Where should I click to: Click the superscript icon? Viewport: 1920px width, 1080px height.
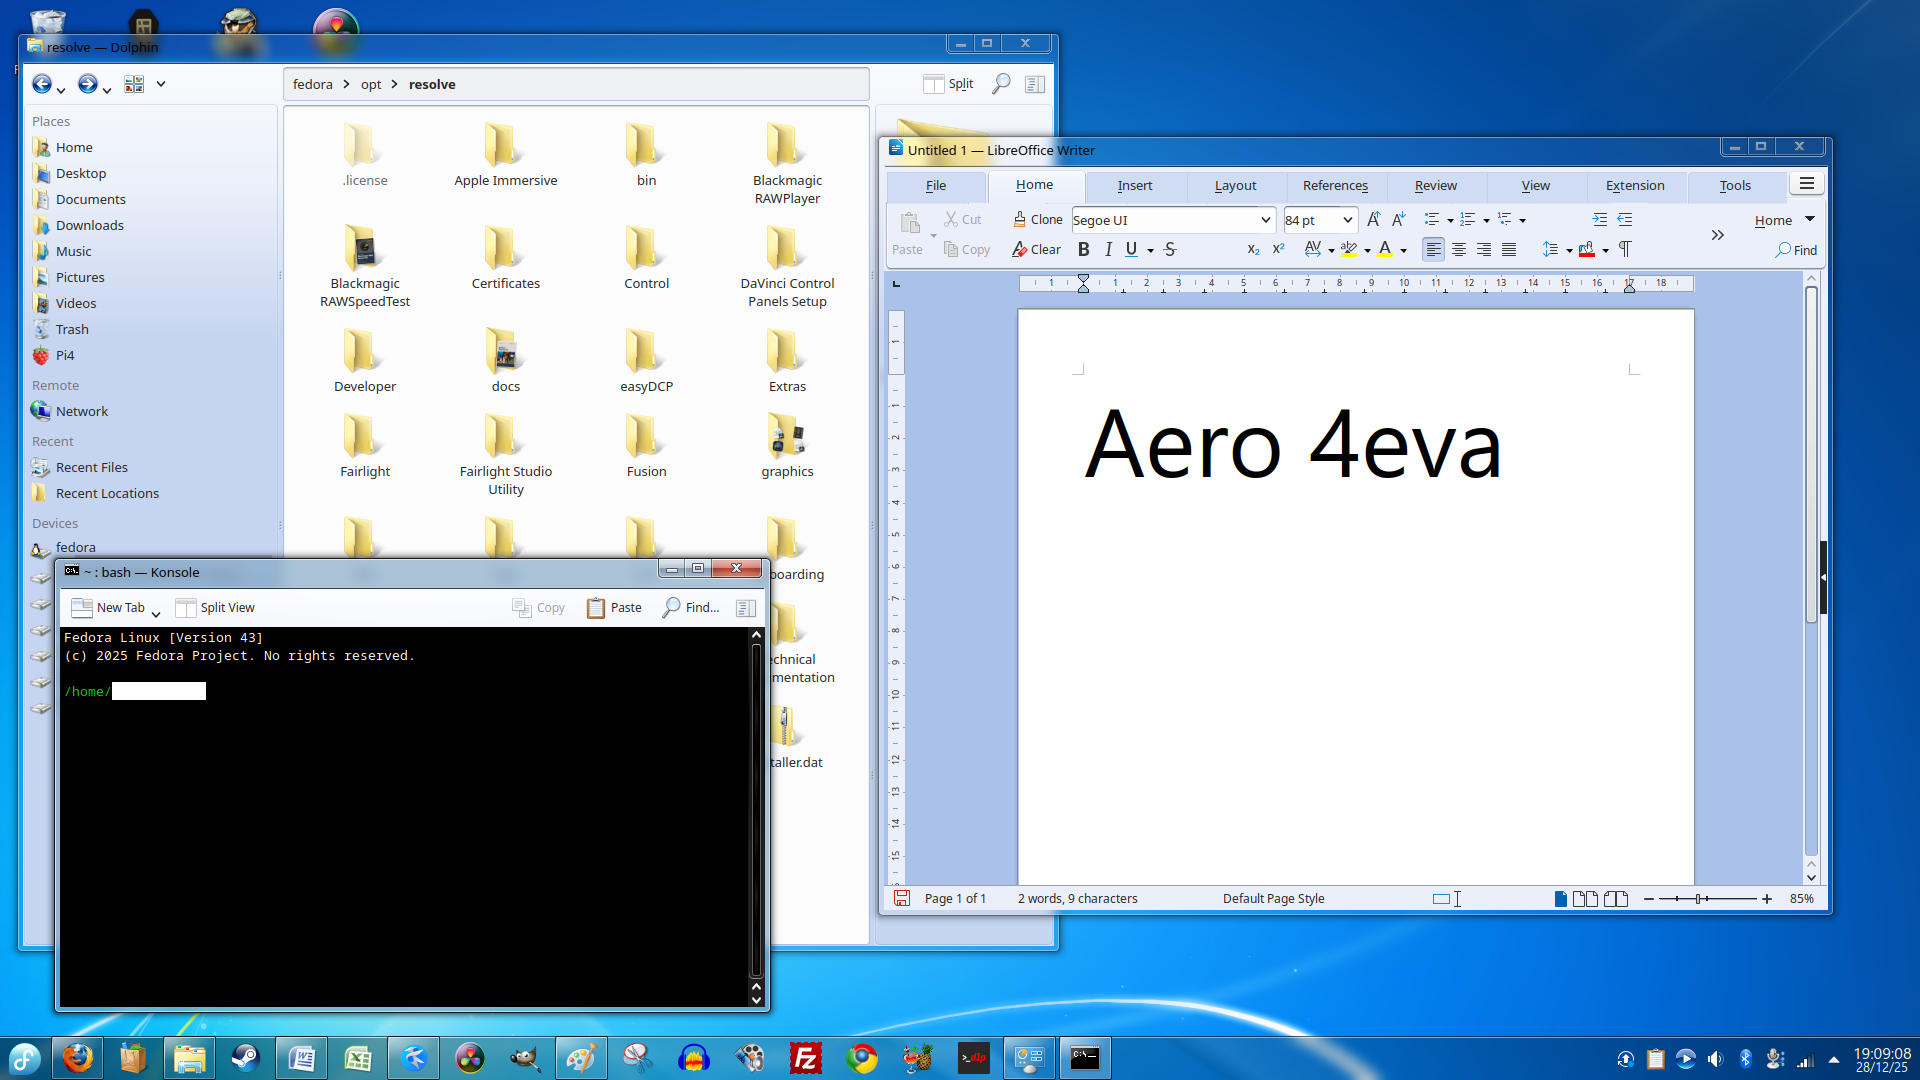(1278, 250)
